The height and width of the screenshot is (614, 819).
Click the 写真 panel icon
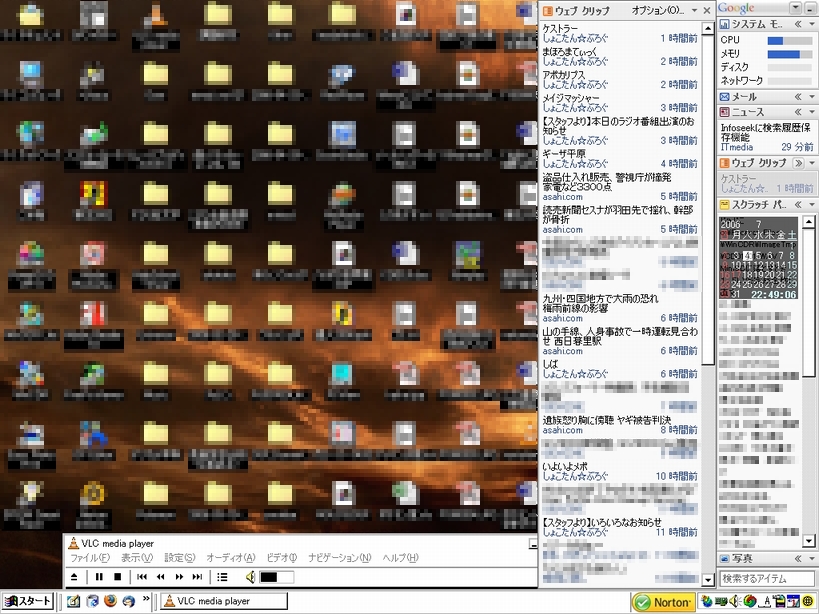(724, 559)
